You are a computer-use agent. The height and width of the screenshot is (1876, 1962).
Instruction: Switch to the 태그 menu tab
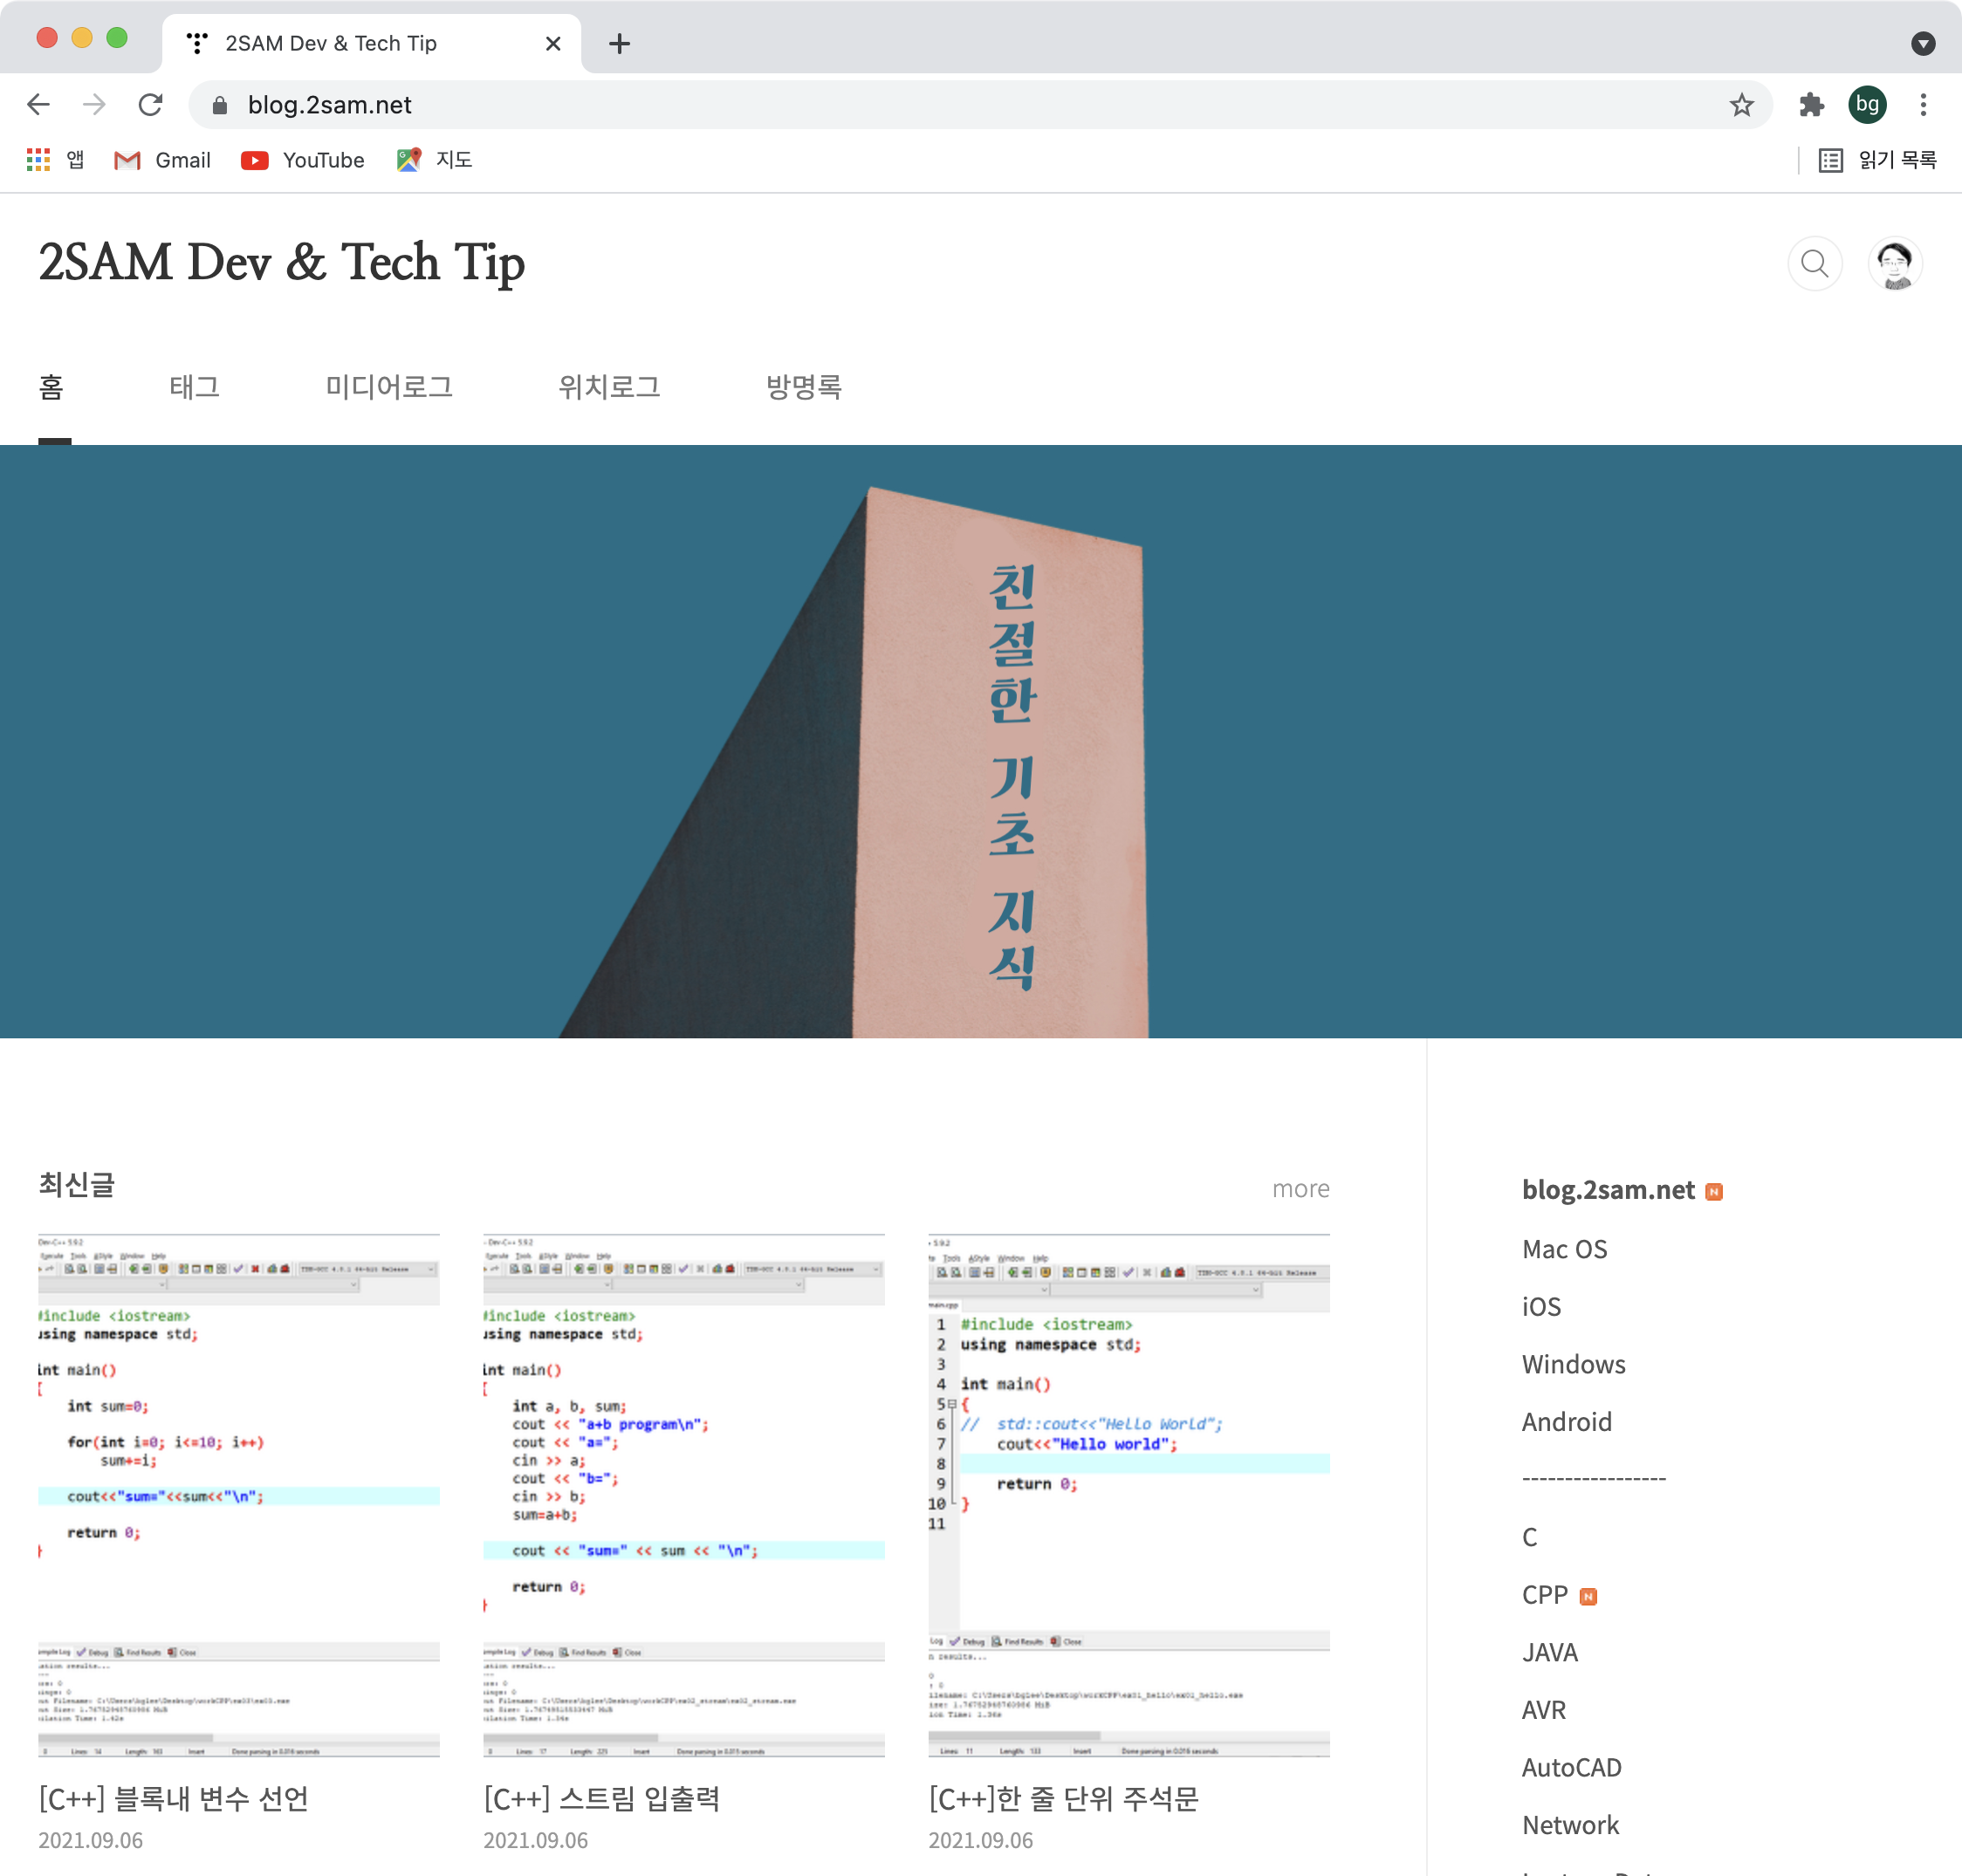pos(194,387)
